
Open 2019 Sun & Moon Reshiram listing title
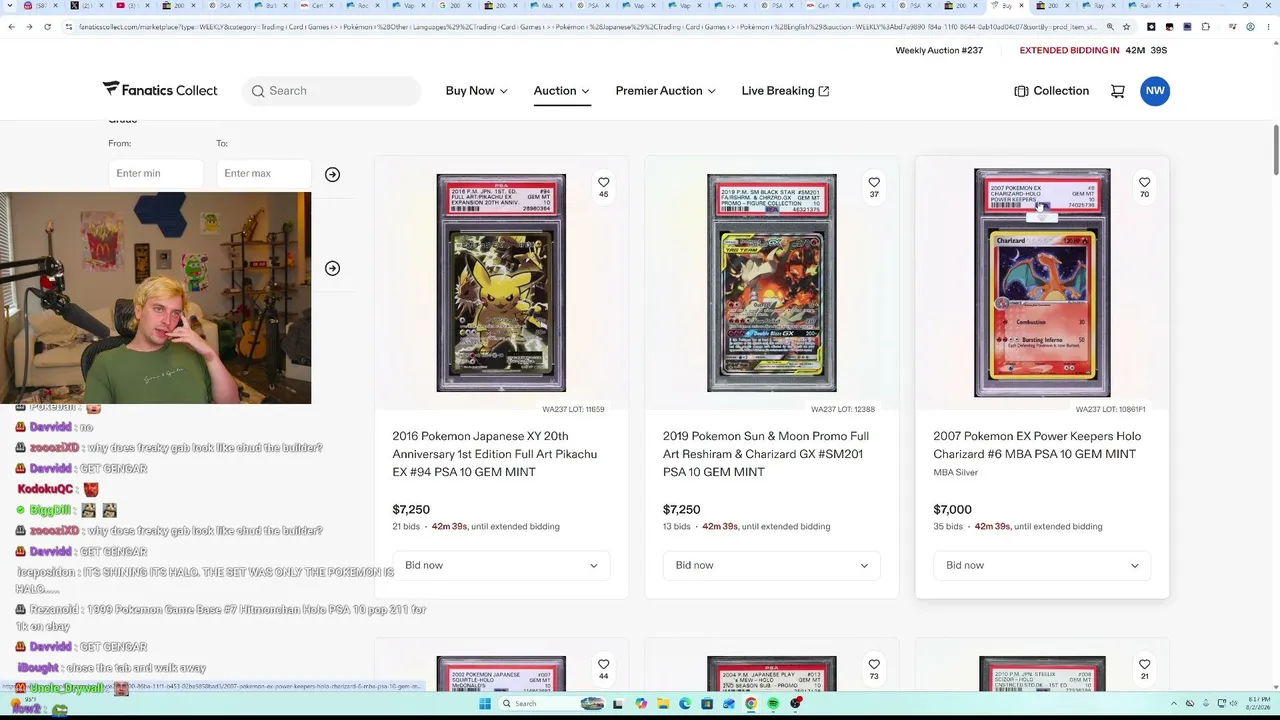coord(766,454)
